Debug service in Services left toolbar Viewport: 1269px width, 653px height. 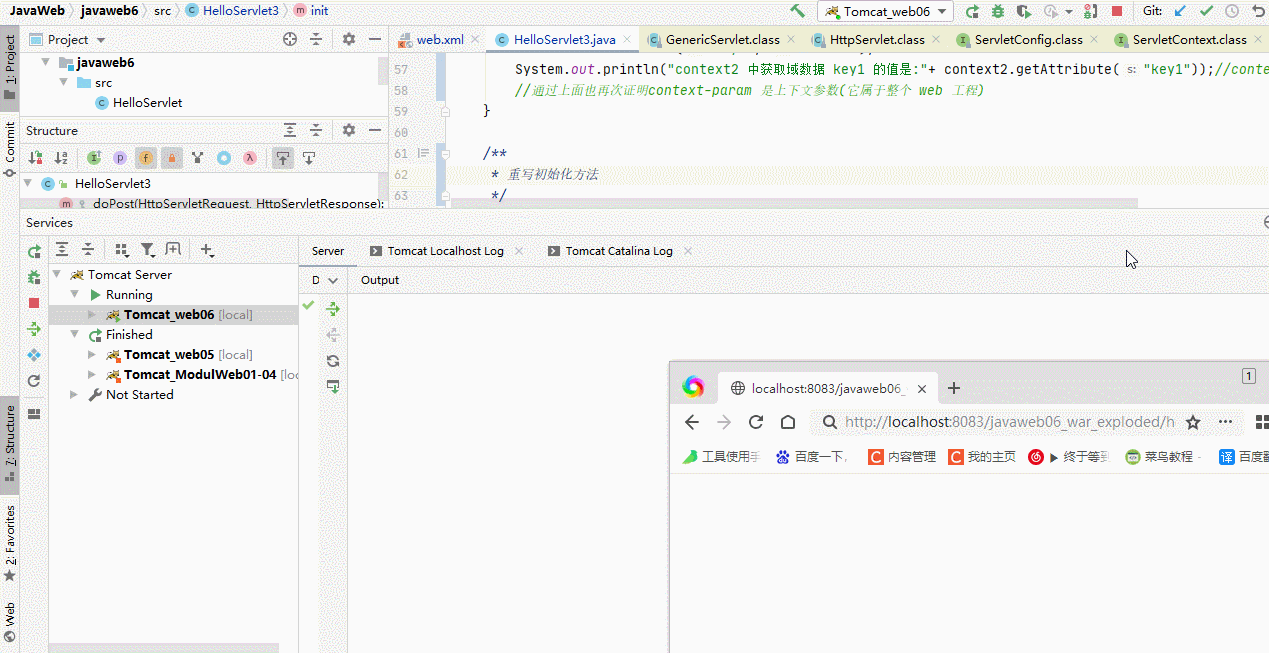tap(34, 277)
